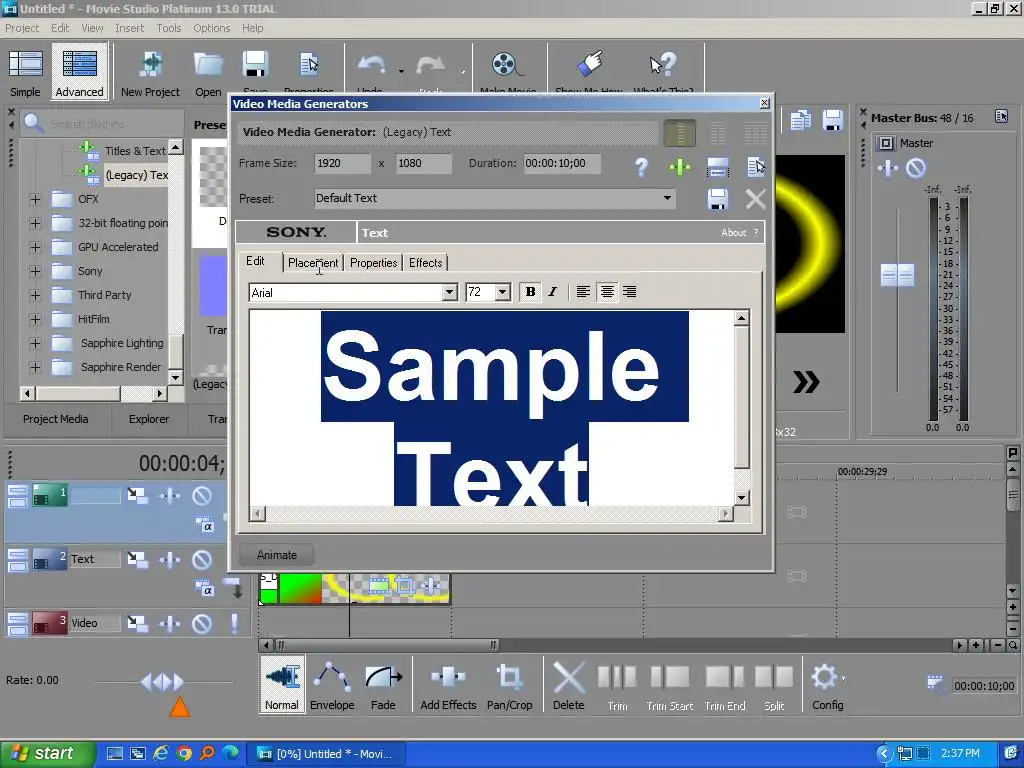Viewport: 1024px width, 768px height.
Task: Open the Undo history dropdown arrow
Action: pyautogui.click(x=401, y=71)
